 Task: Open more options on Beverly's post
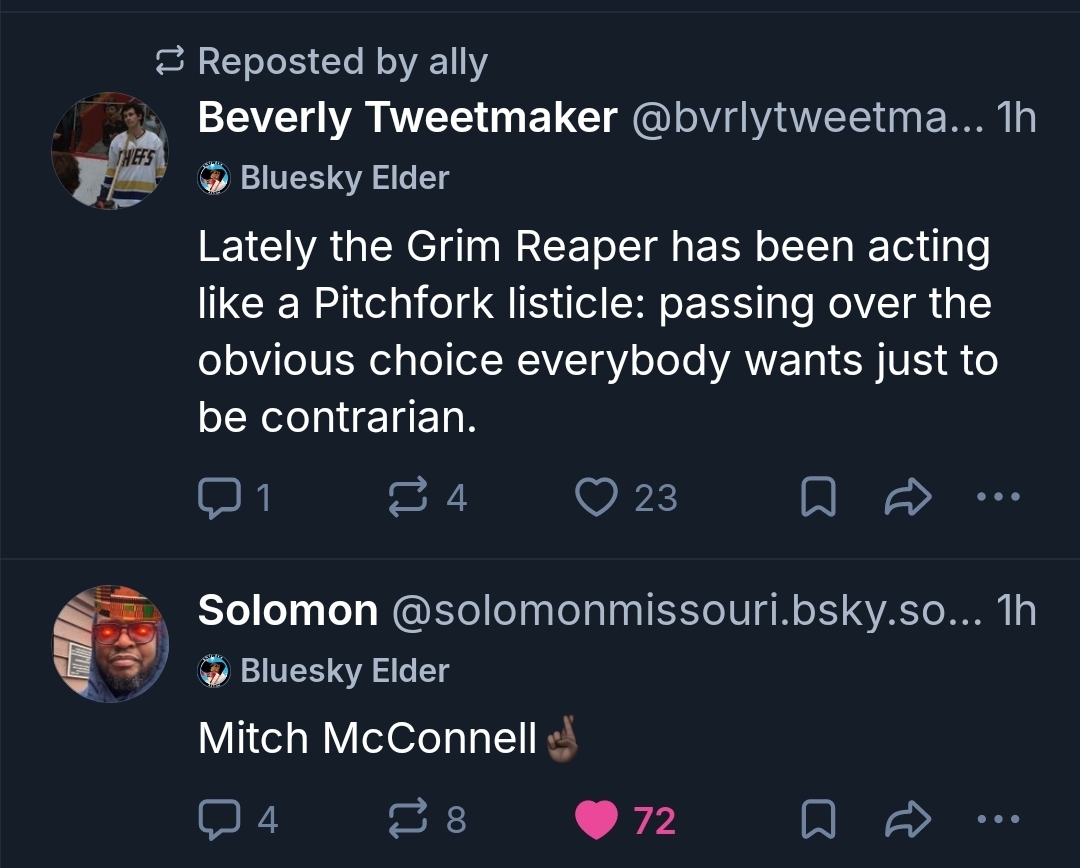(999, 497)
